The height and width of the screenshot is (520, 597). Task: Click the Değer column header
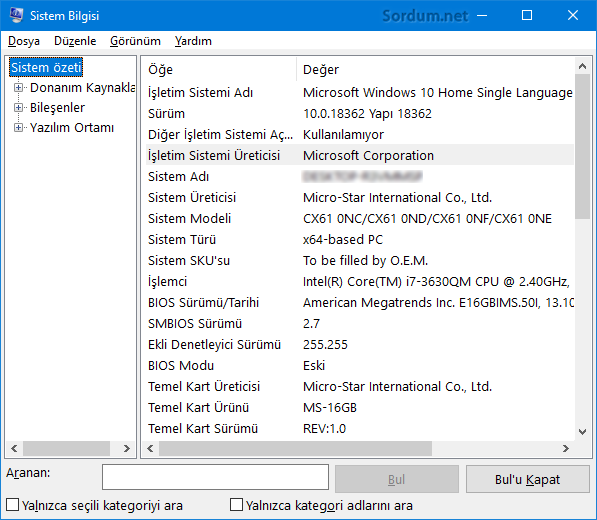(435, 70)
